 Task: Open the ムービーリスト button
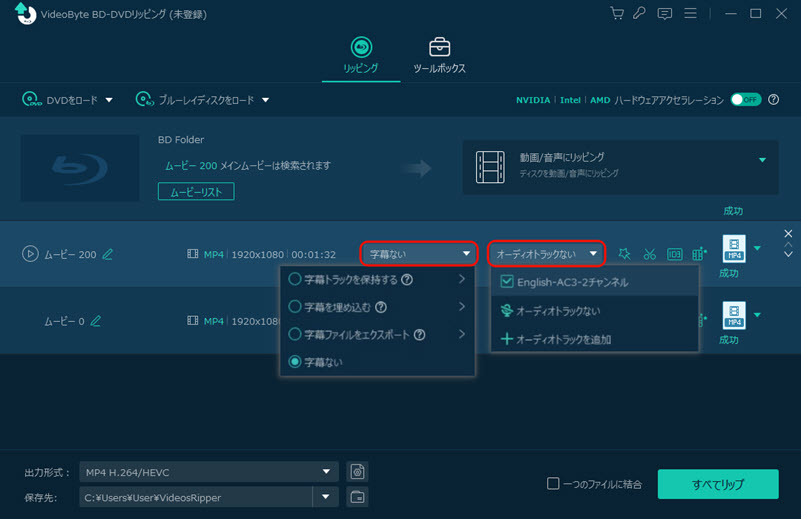pos(196,192)
